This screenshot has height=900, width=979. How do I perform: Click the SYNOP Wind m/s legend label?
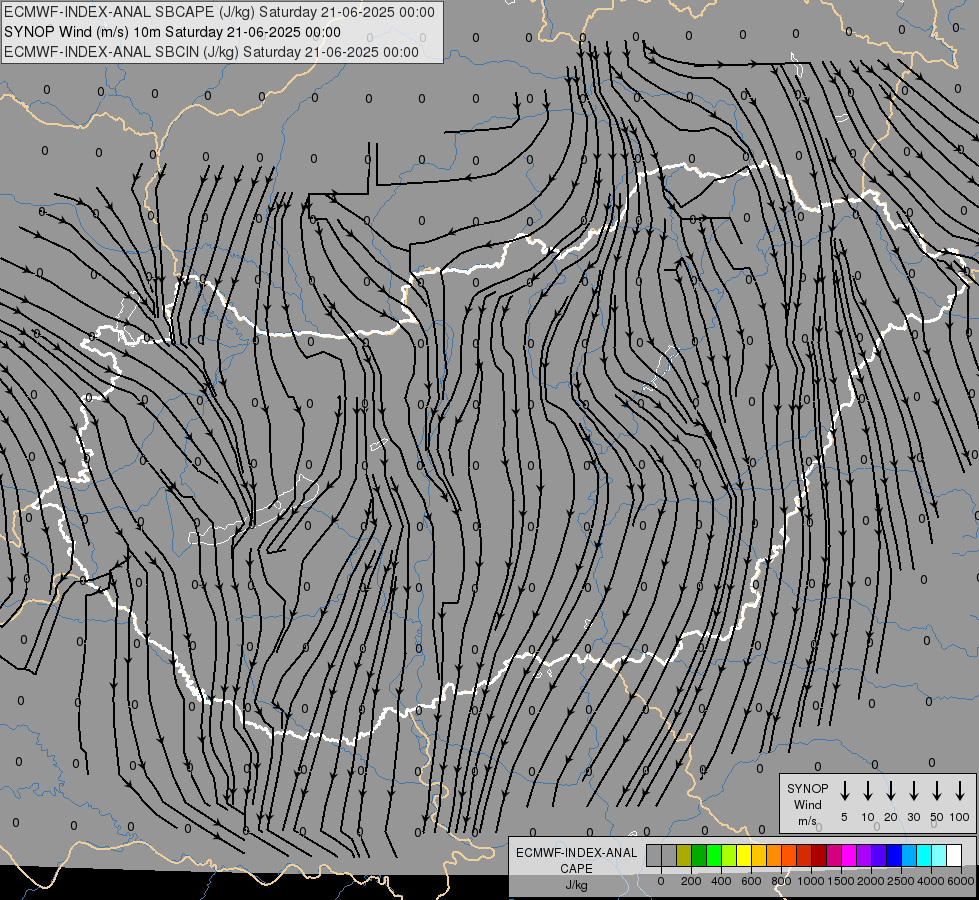point(807,804)
